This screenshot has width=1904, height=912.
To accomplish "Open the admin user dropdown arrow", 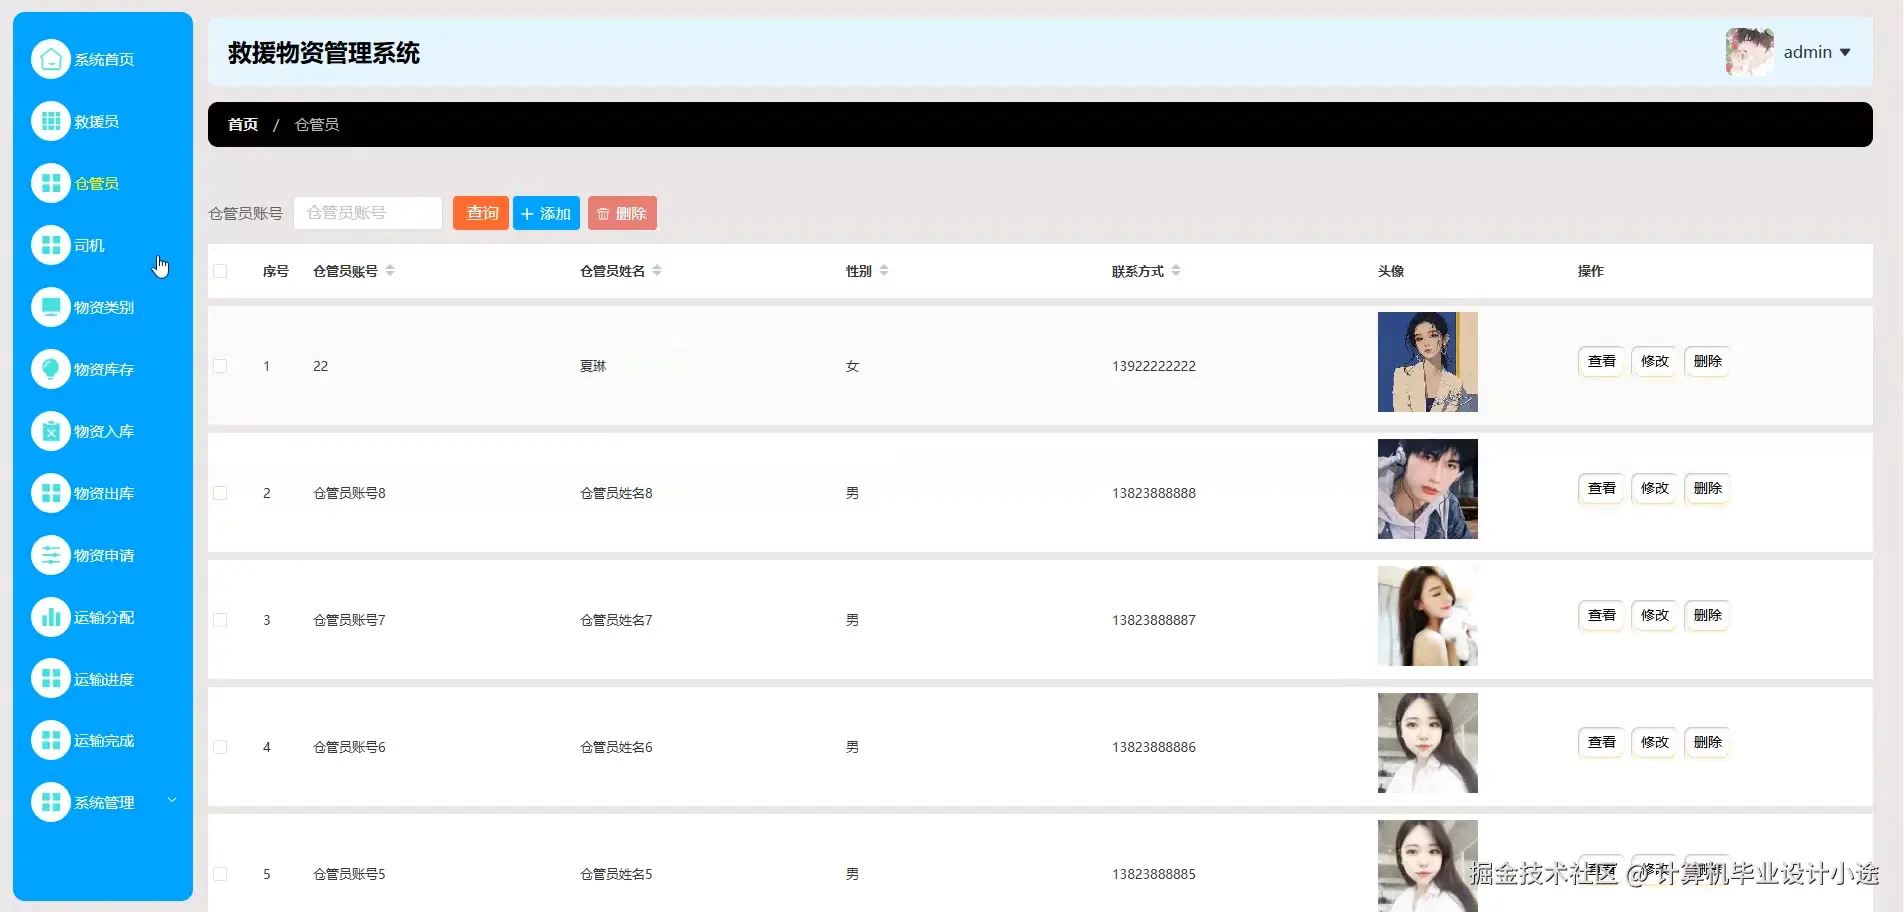I will pyautogui.click(x=1845, y=52).
